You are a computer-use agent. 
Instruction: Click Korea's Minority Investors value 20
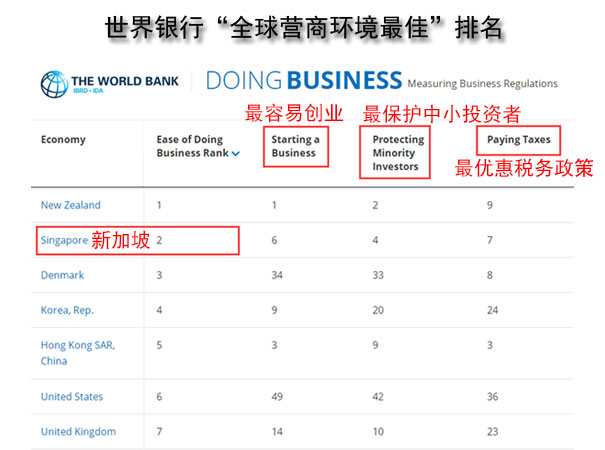(378, 310)
